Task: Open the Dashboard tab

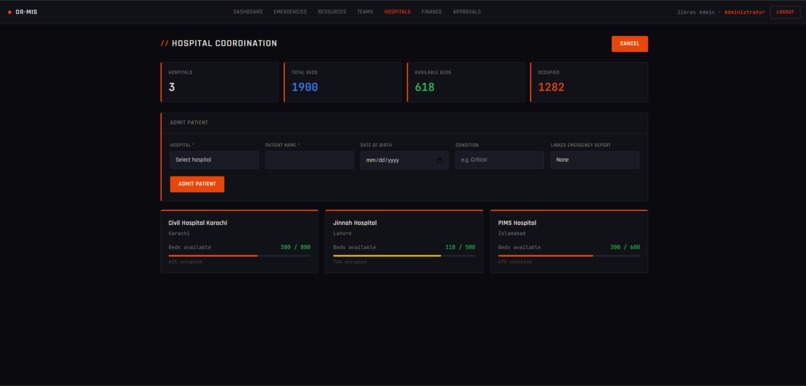Action: tap(248, 12)
